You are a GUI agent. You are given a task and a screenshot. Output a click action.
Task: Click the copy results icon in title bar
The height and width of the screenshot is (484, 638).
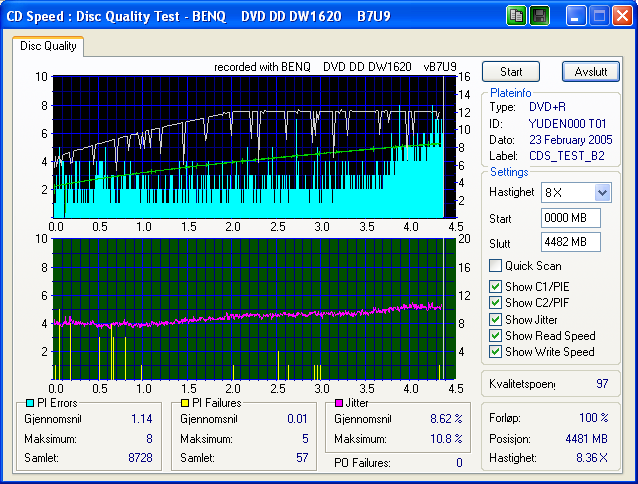pos(516,16)
